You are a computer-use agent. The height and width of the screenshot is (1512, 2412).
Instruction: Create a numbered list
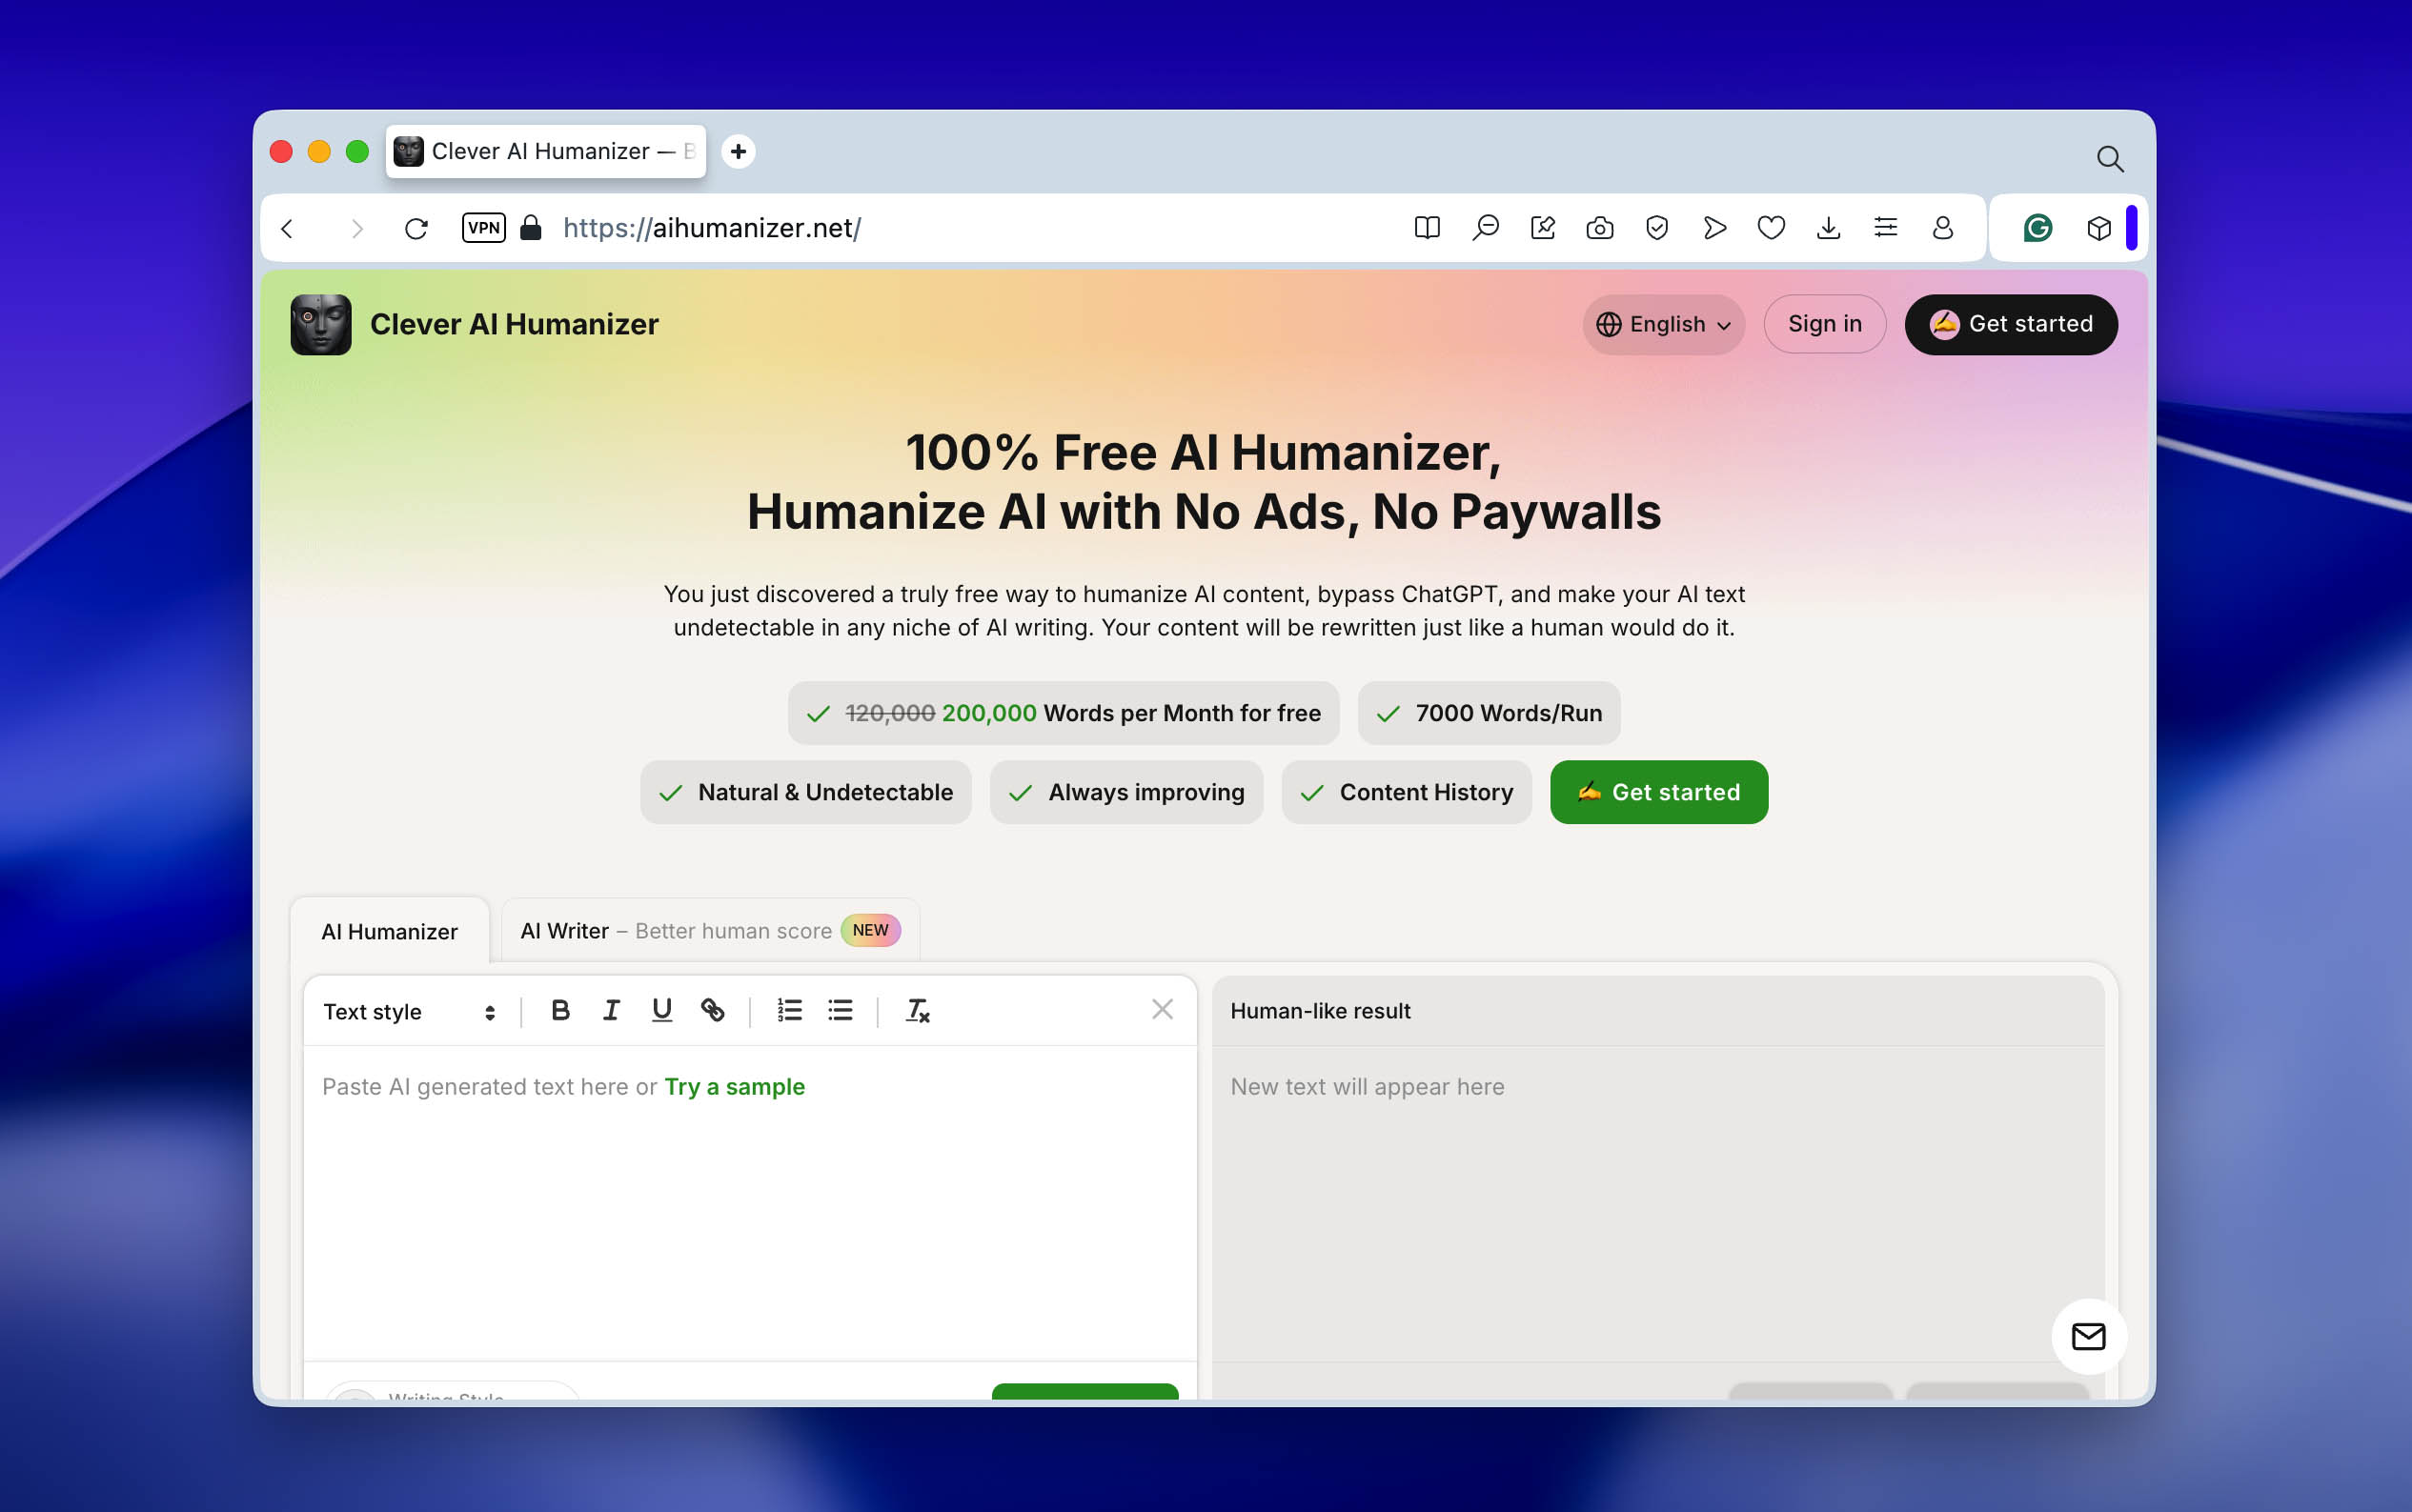[789, 1011]
